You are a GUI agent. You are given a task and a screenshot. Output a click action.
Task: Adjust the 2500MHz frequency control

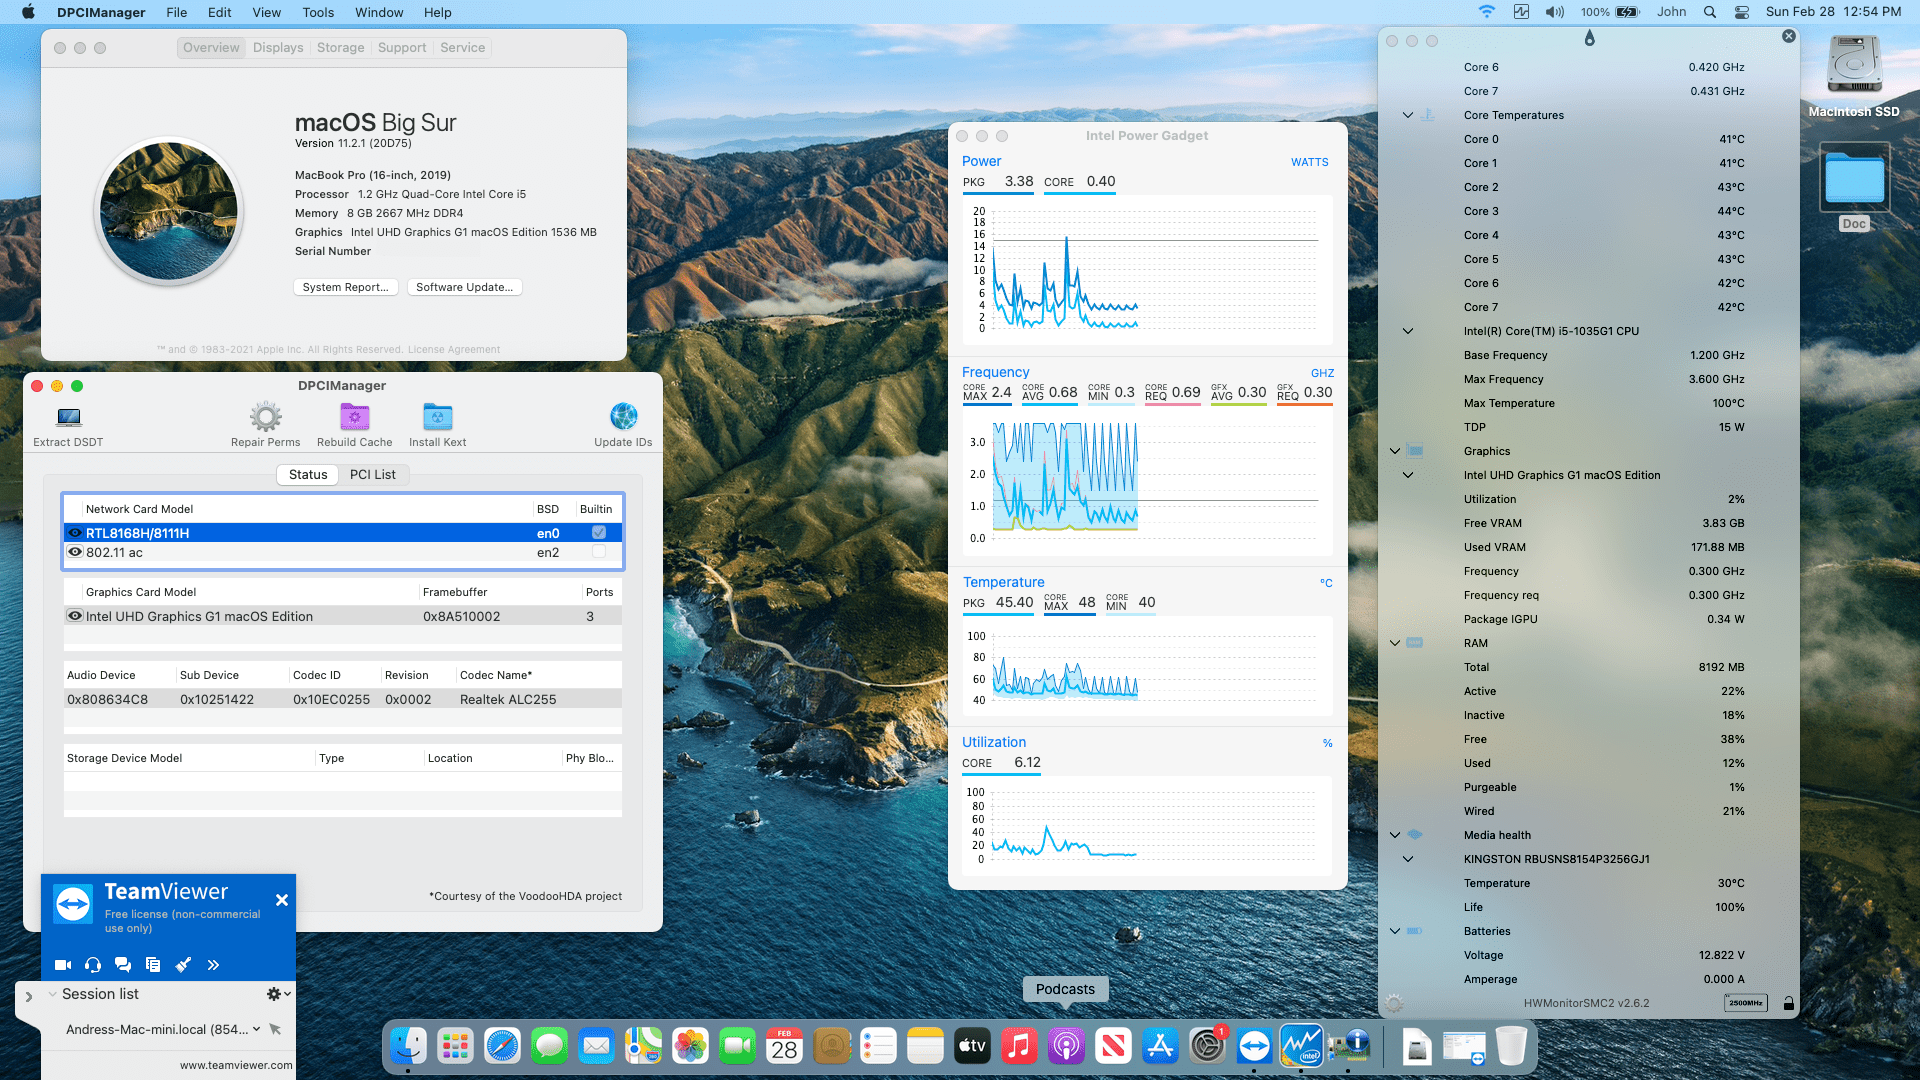click(x=1745, y=1002)
